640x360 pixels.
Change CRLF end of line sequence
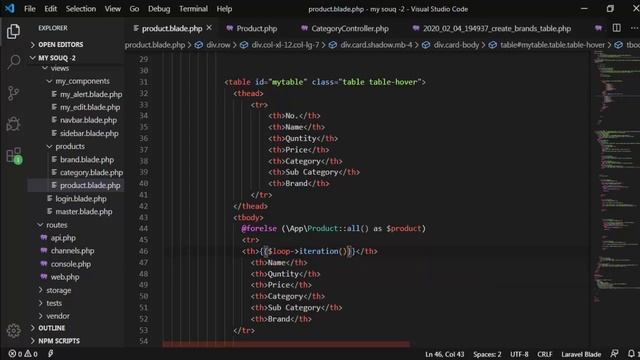[x=544, y=354]
